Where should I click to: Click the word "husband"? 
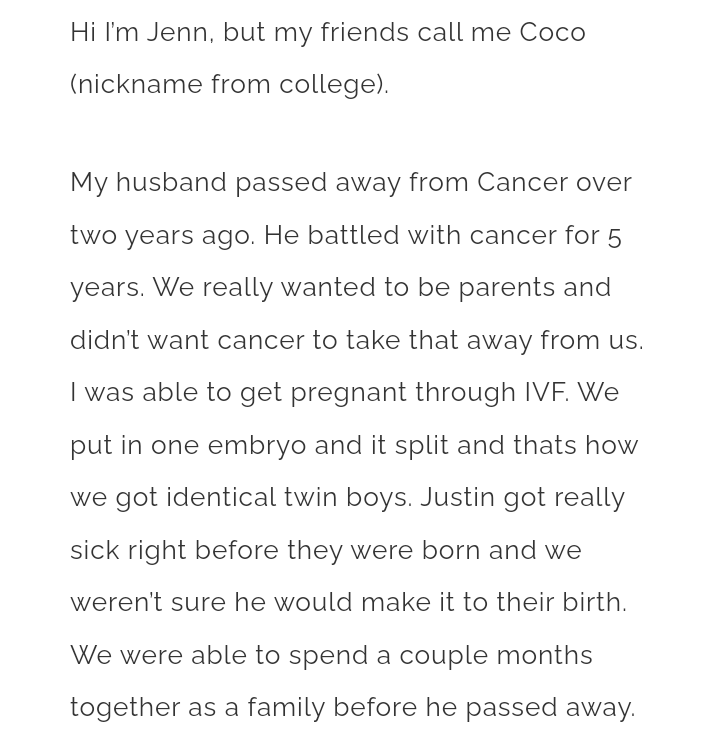click(171, 183)
